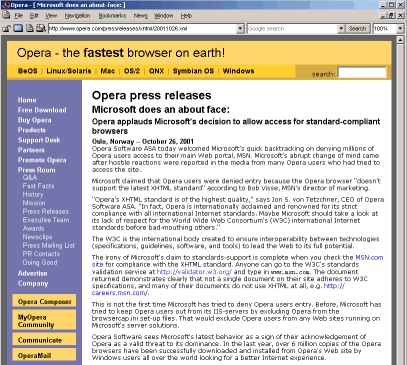Open the QNX platform link
The width and height of the screenshot is (407, 365).
[156, 71]
